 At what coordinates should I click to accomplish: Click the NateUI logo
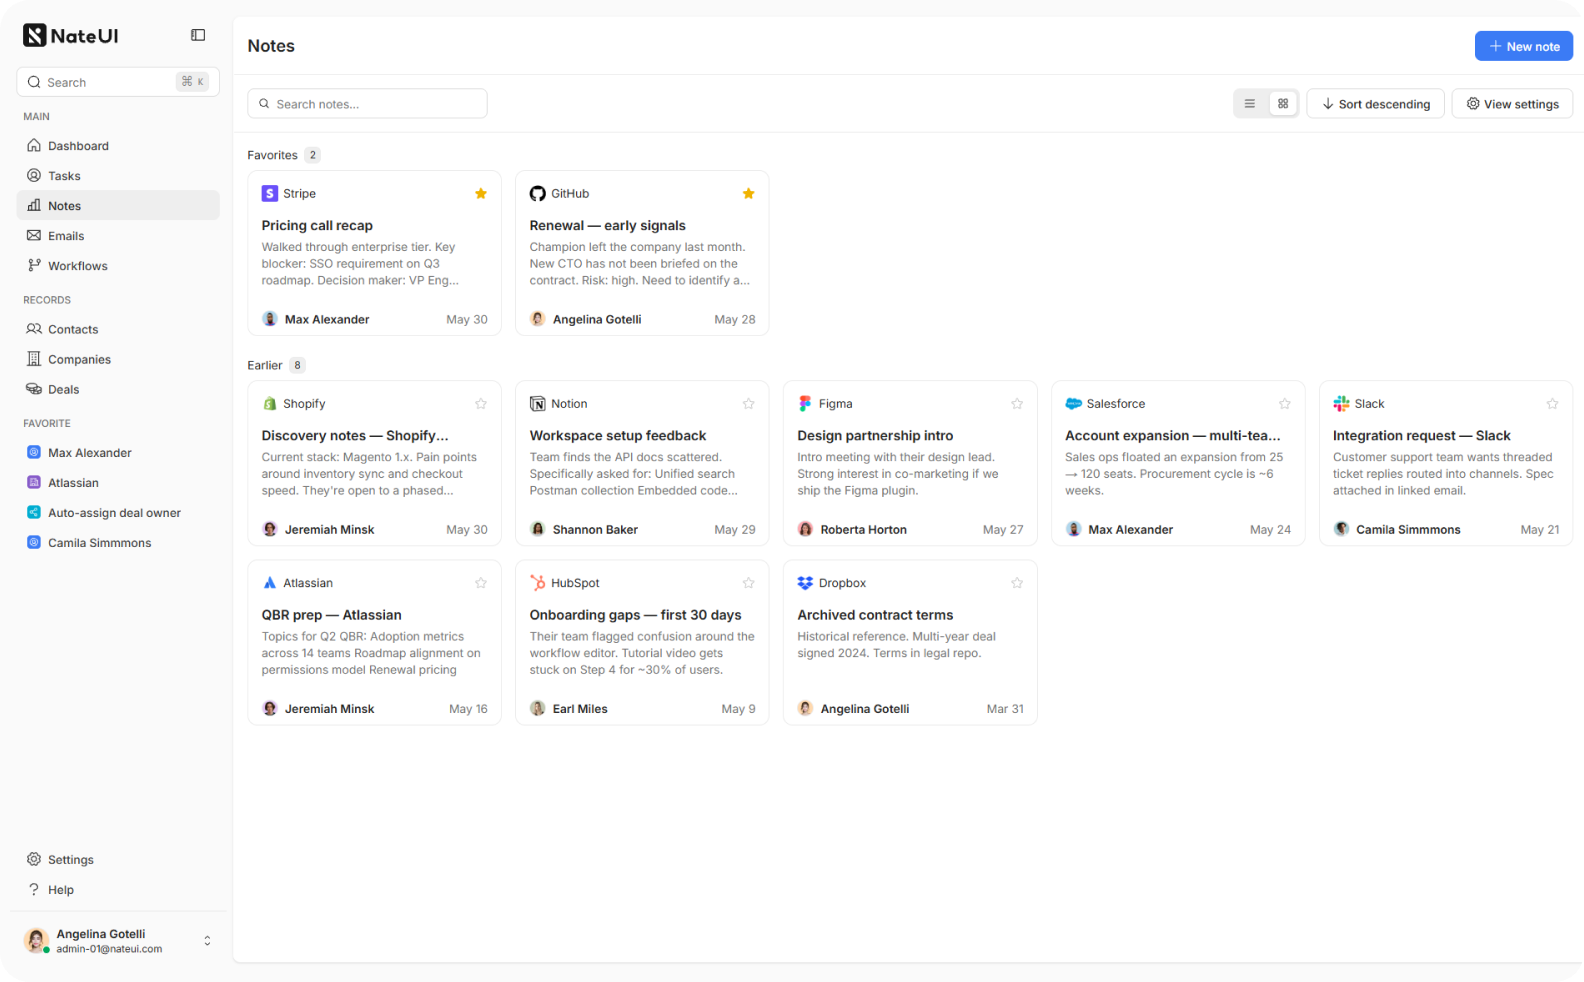coord(70,36)
